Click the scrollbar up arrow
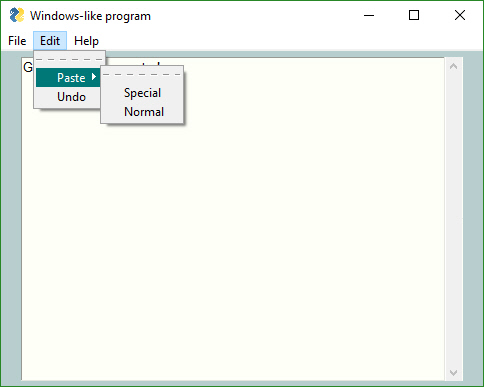 (453, 66)
